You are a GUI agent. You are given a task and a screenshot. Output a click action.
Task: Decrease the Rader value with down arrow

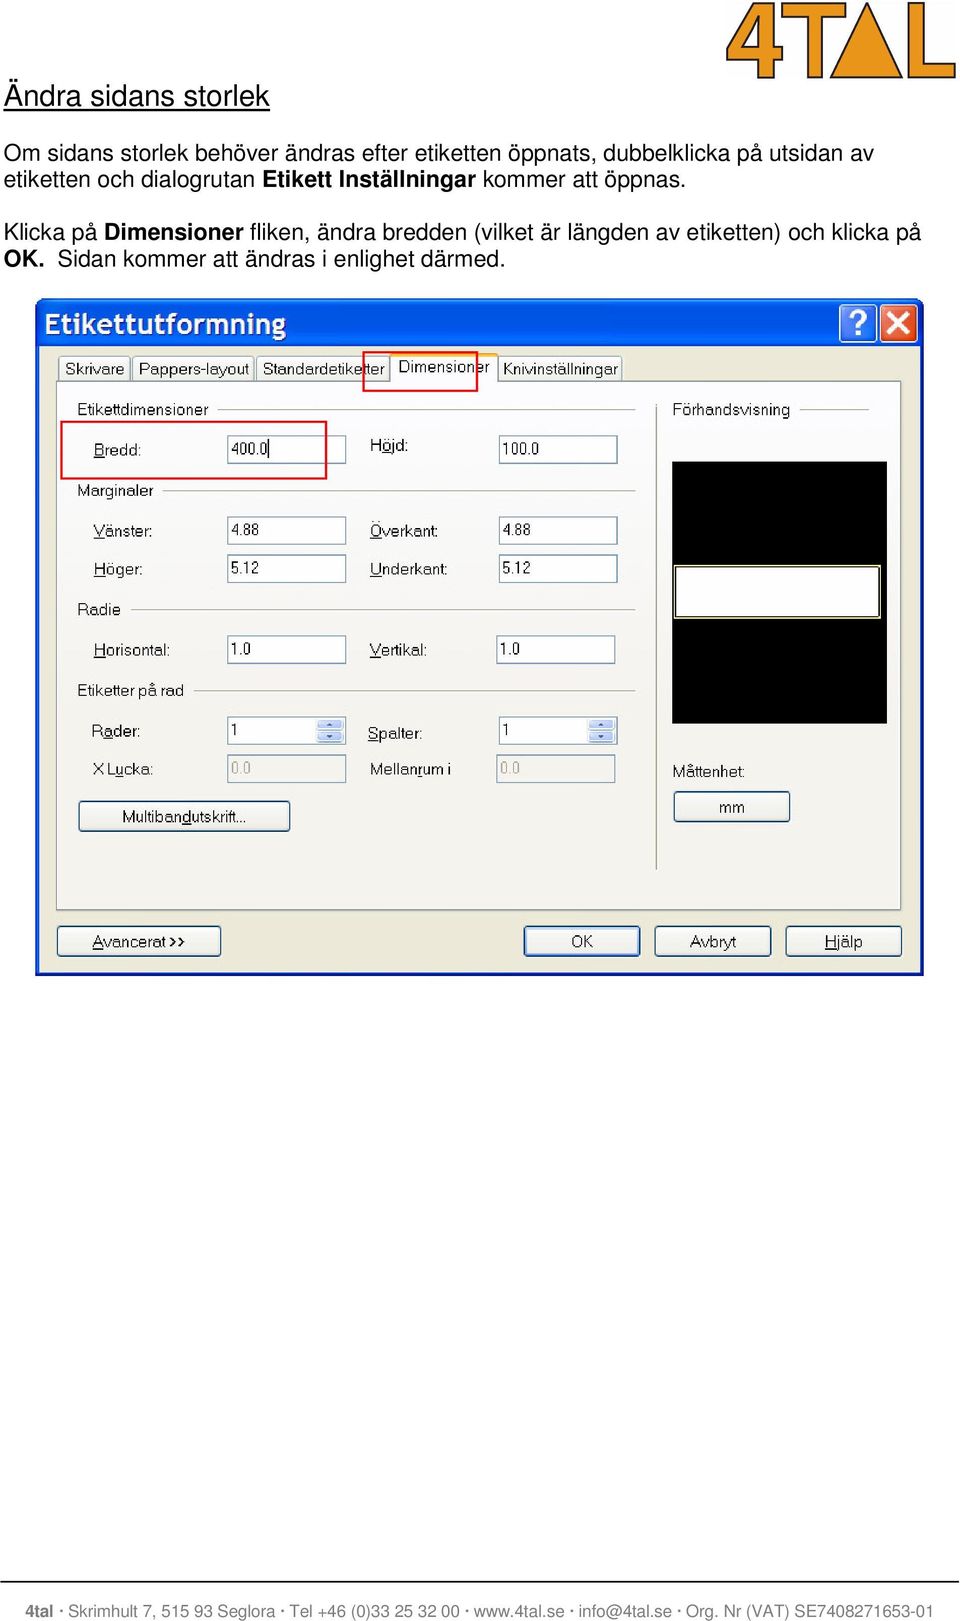click(330, 737)
